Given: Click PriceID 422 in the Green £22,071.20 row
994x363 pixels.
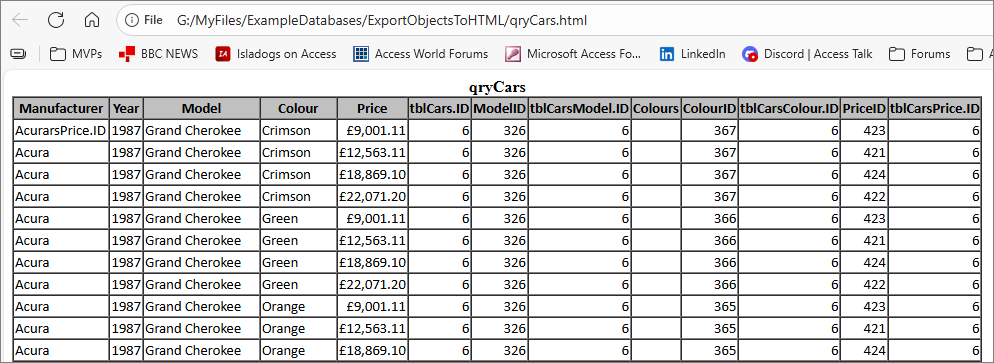Looking at the screenshot, I should pyautogui.click(x=864, y=284).
